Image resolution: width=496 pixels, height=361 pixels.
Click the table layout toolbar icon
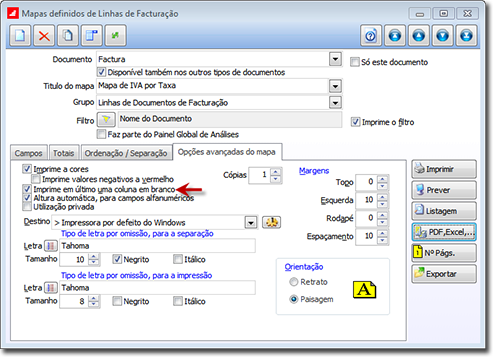point(92,35)
